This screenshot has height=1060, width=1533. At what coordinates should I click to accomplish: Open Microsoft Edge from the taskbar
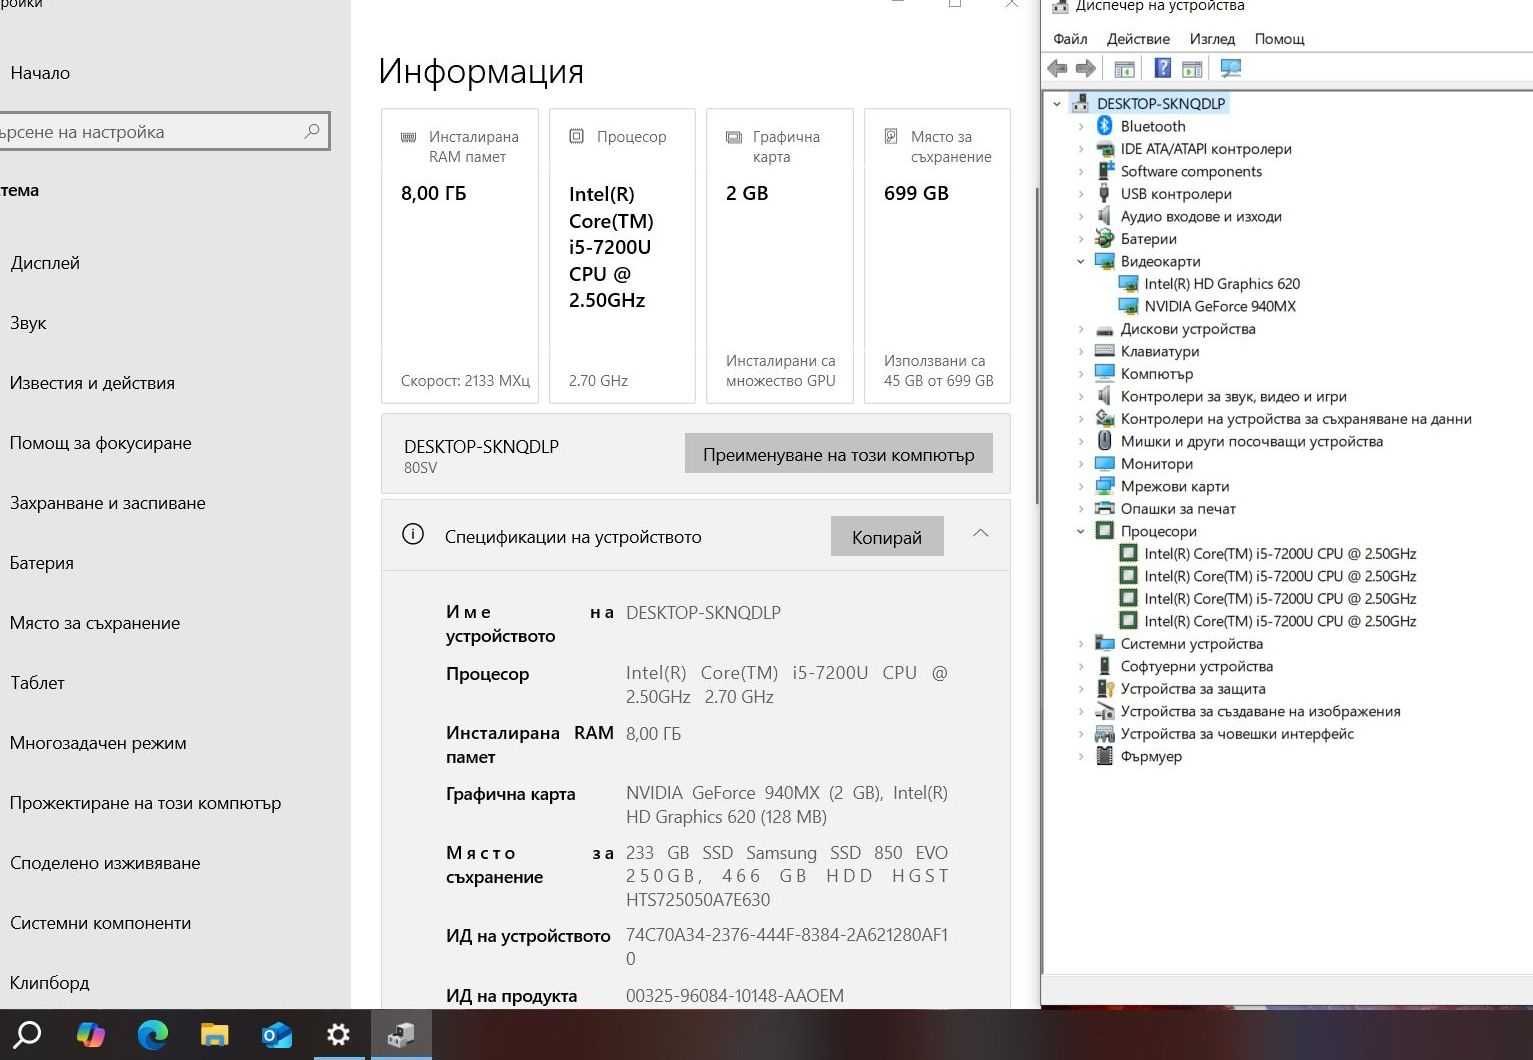153,1034
